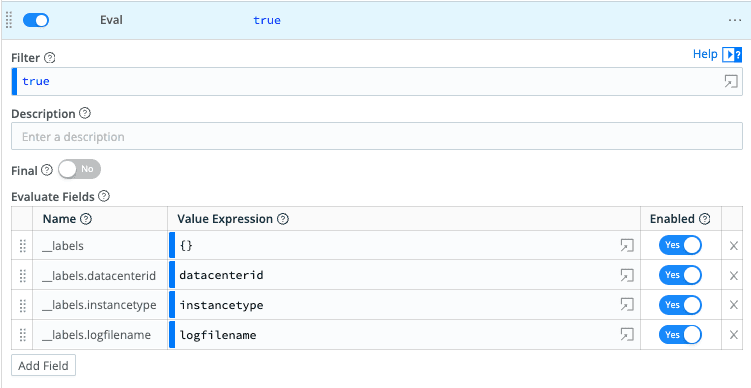751x388 pixels.
Task: Toggle the Eval function on/off switch
Action: 36,20
